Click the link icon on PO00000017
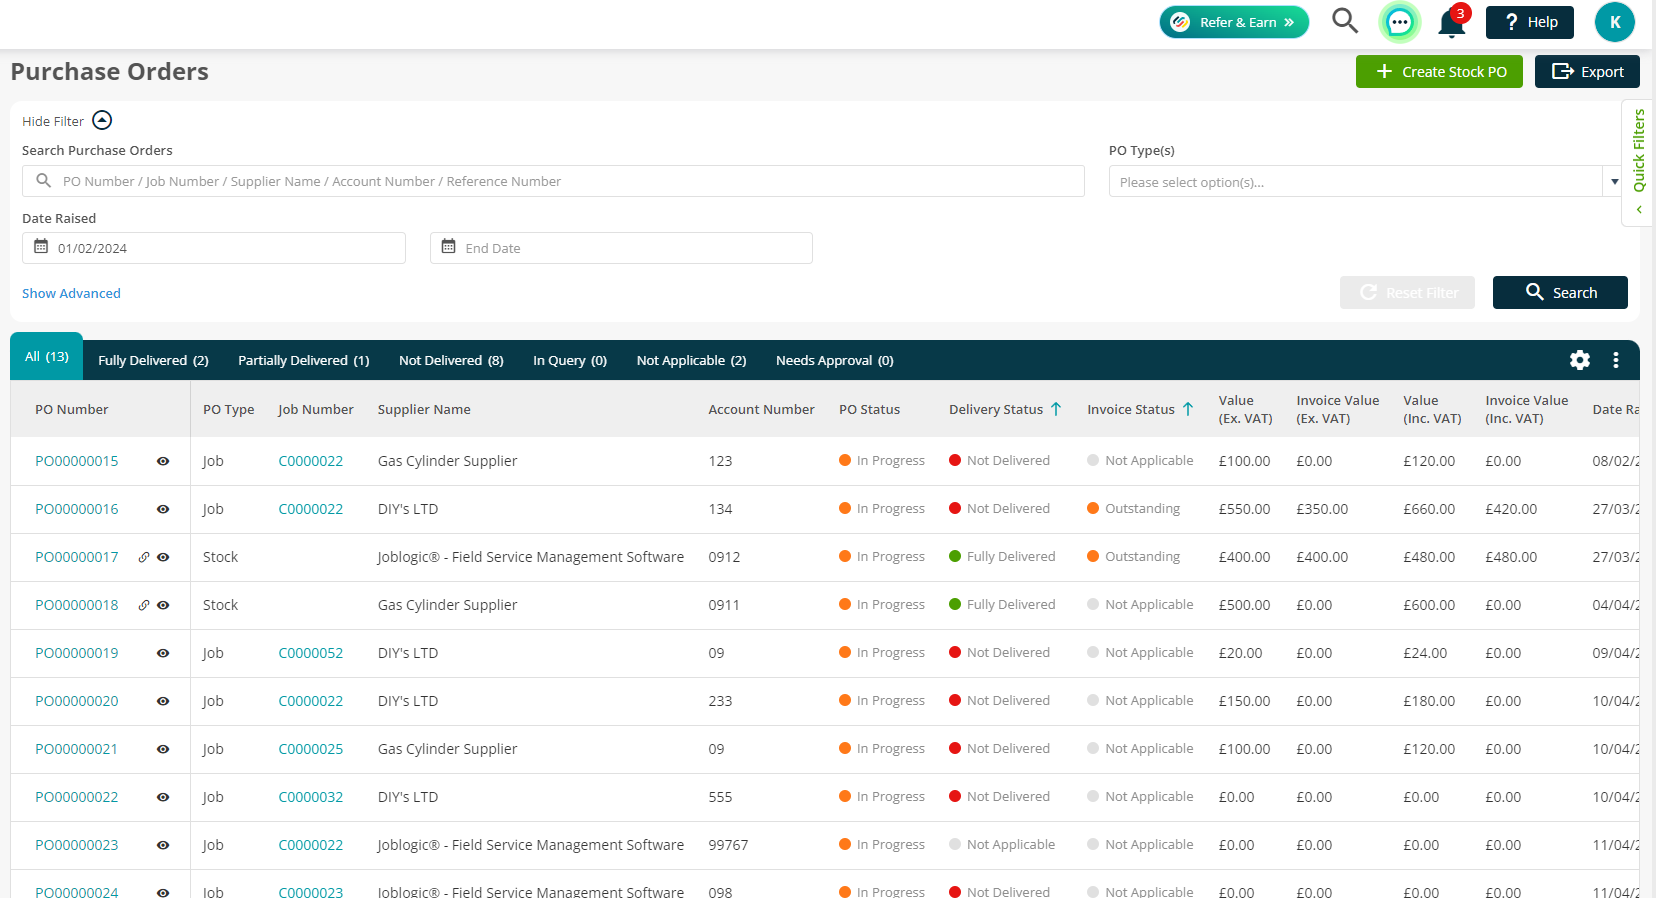The image size is (1656, 898). click(144, 557)
